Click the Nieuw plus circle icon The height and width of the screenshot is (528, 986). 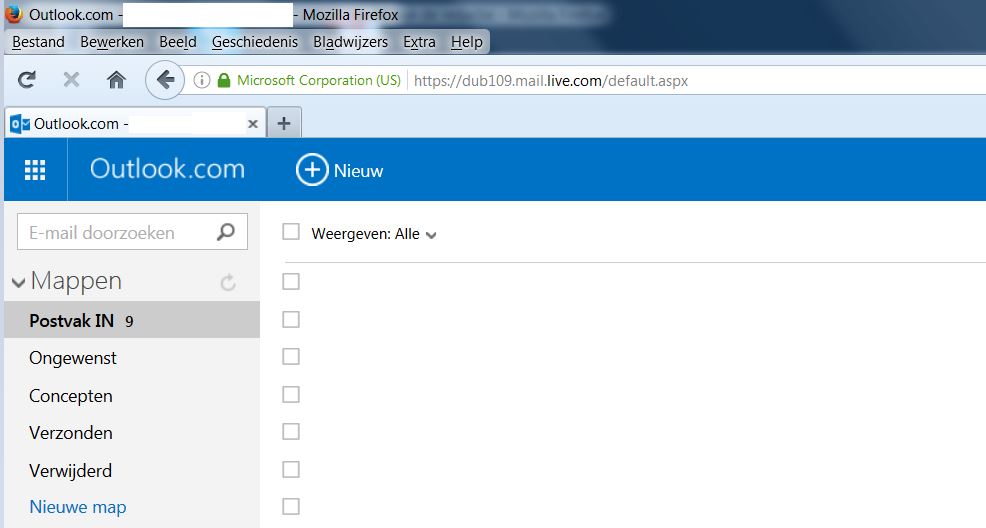pyautogui.click(x=312, y=170)
